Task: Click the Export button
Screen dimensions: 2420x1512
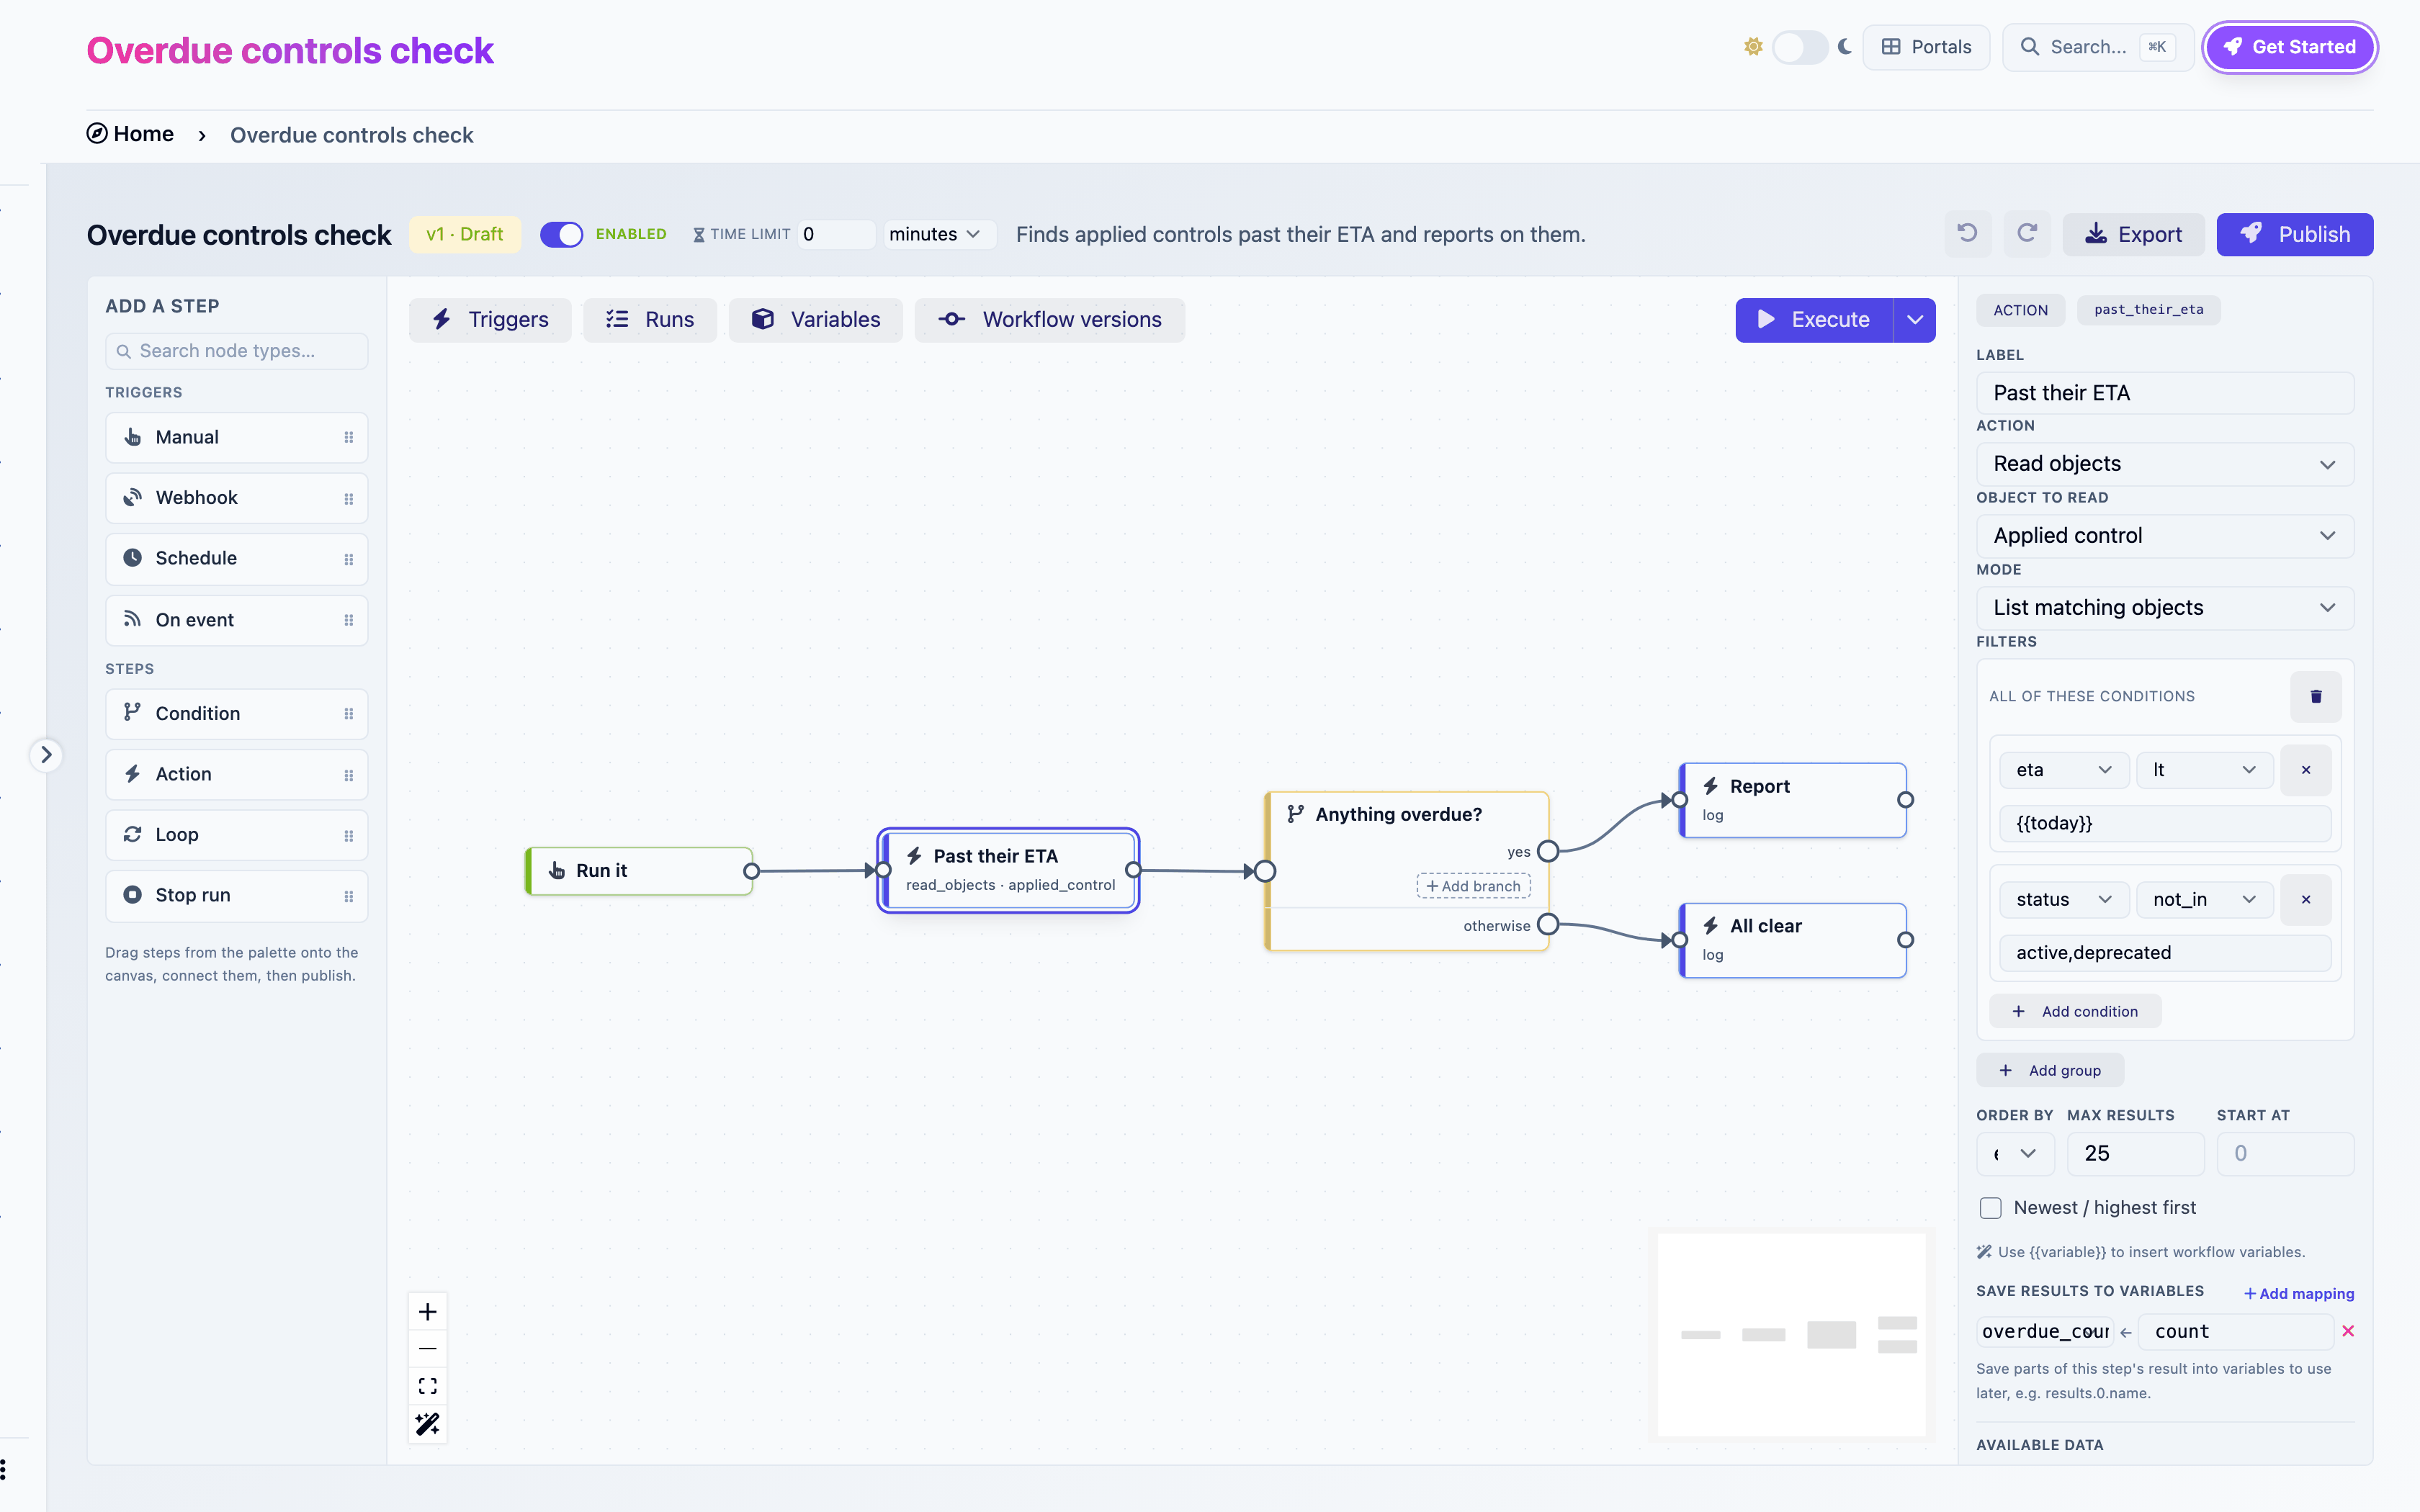Action: point(2133,234)
